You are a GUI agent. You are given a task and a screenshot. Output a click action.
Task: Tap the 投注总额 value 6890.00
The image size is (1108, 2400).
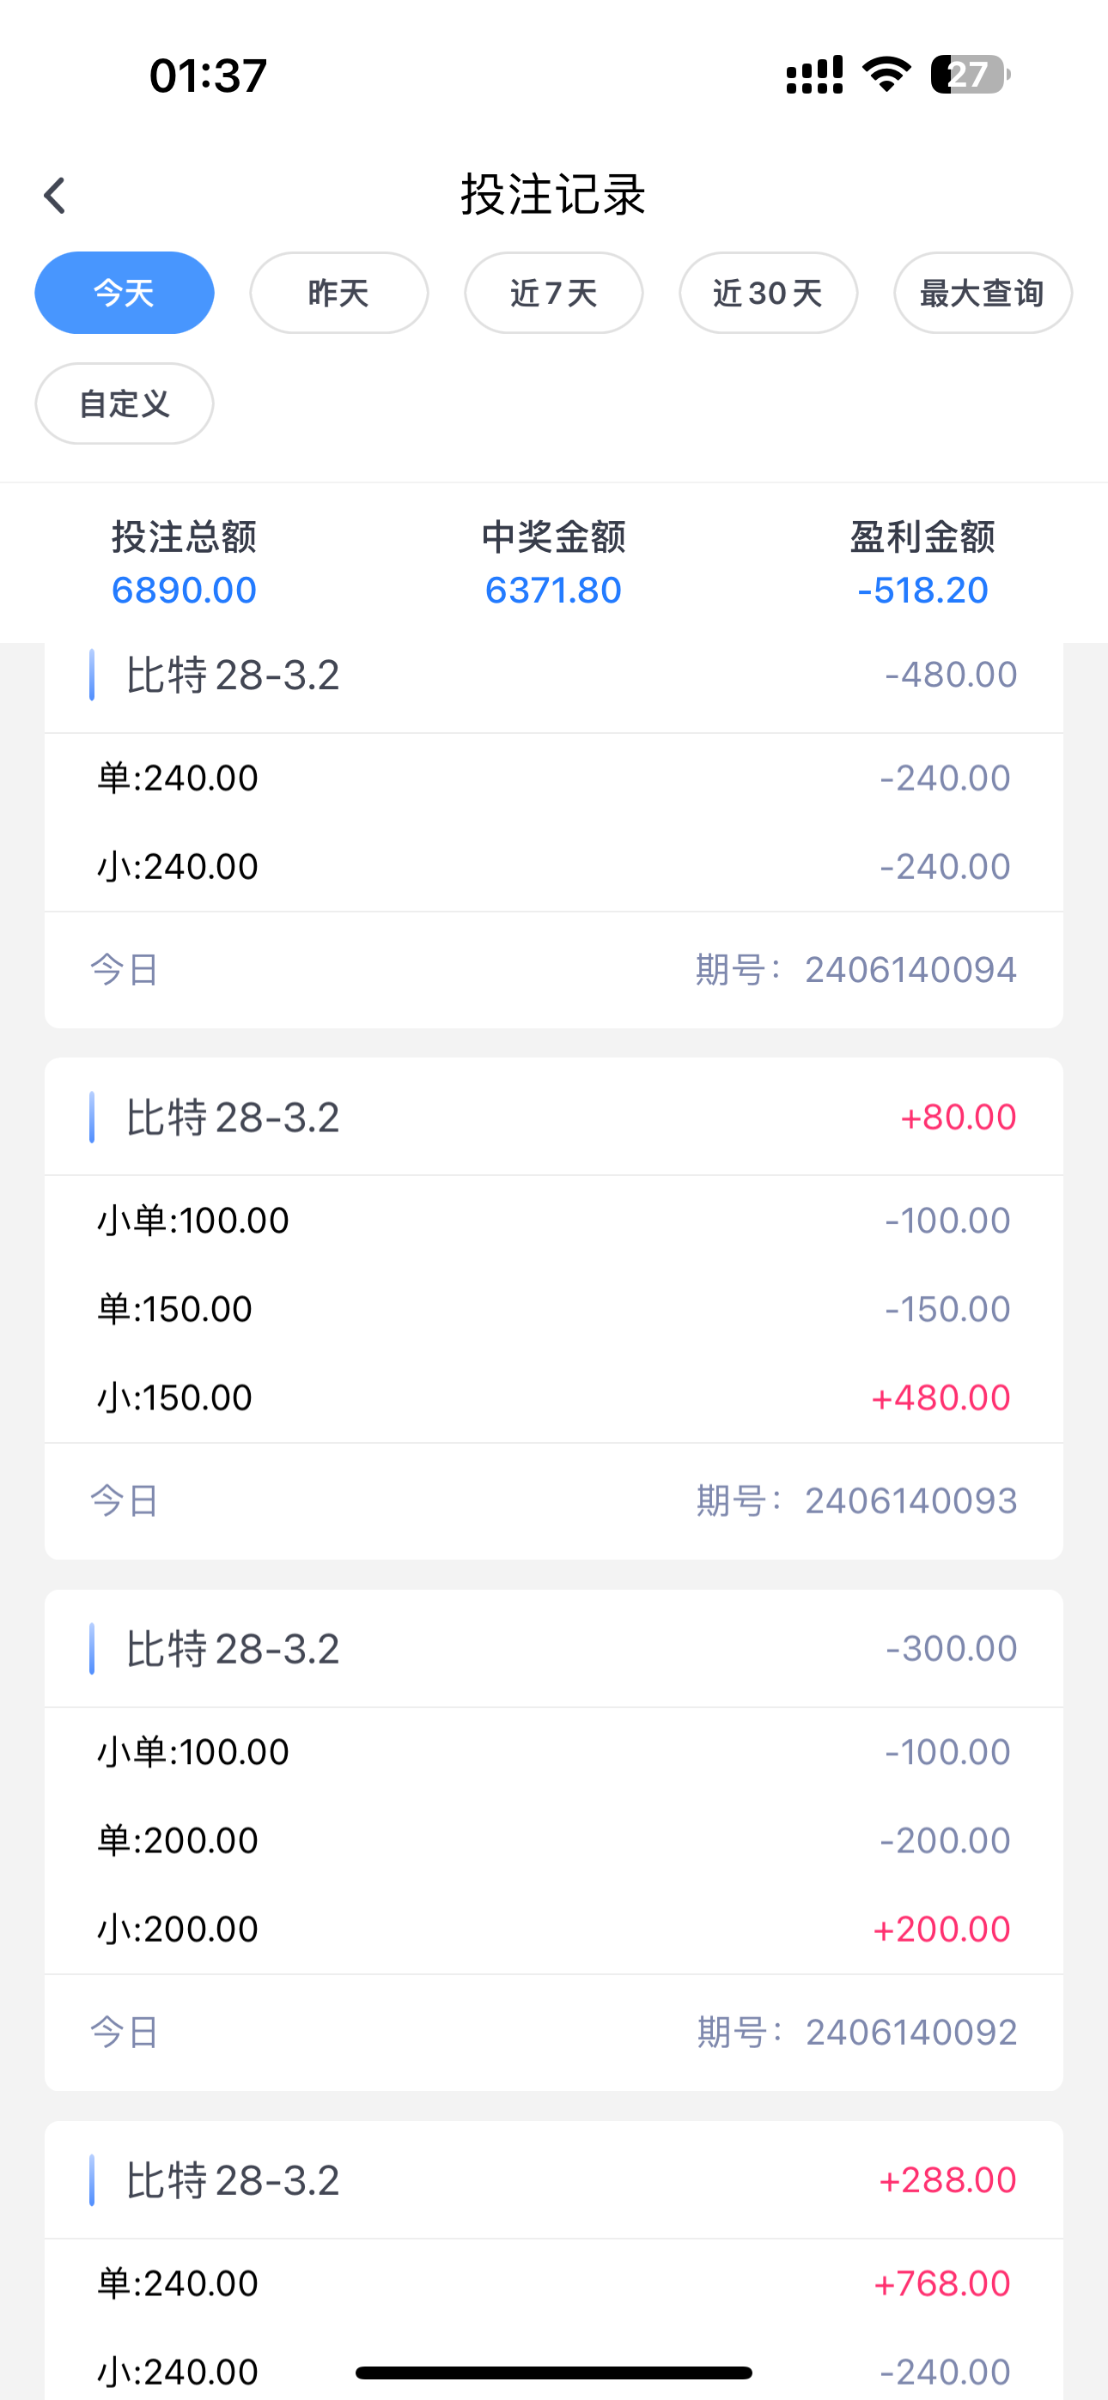pos(184,590)
